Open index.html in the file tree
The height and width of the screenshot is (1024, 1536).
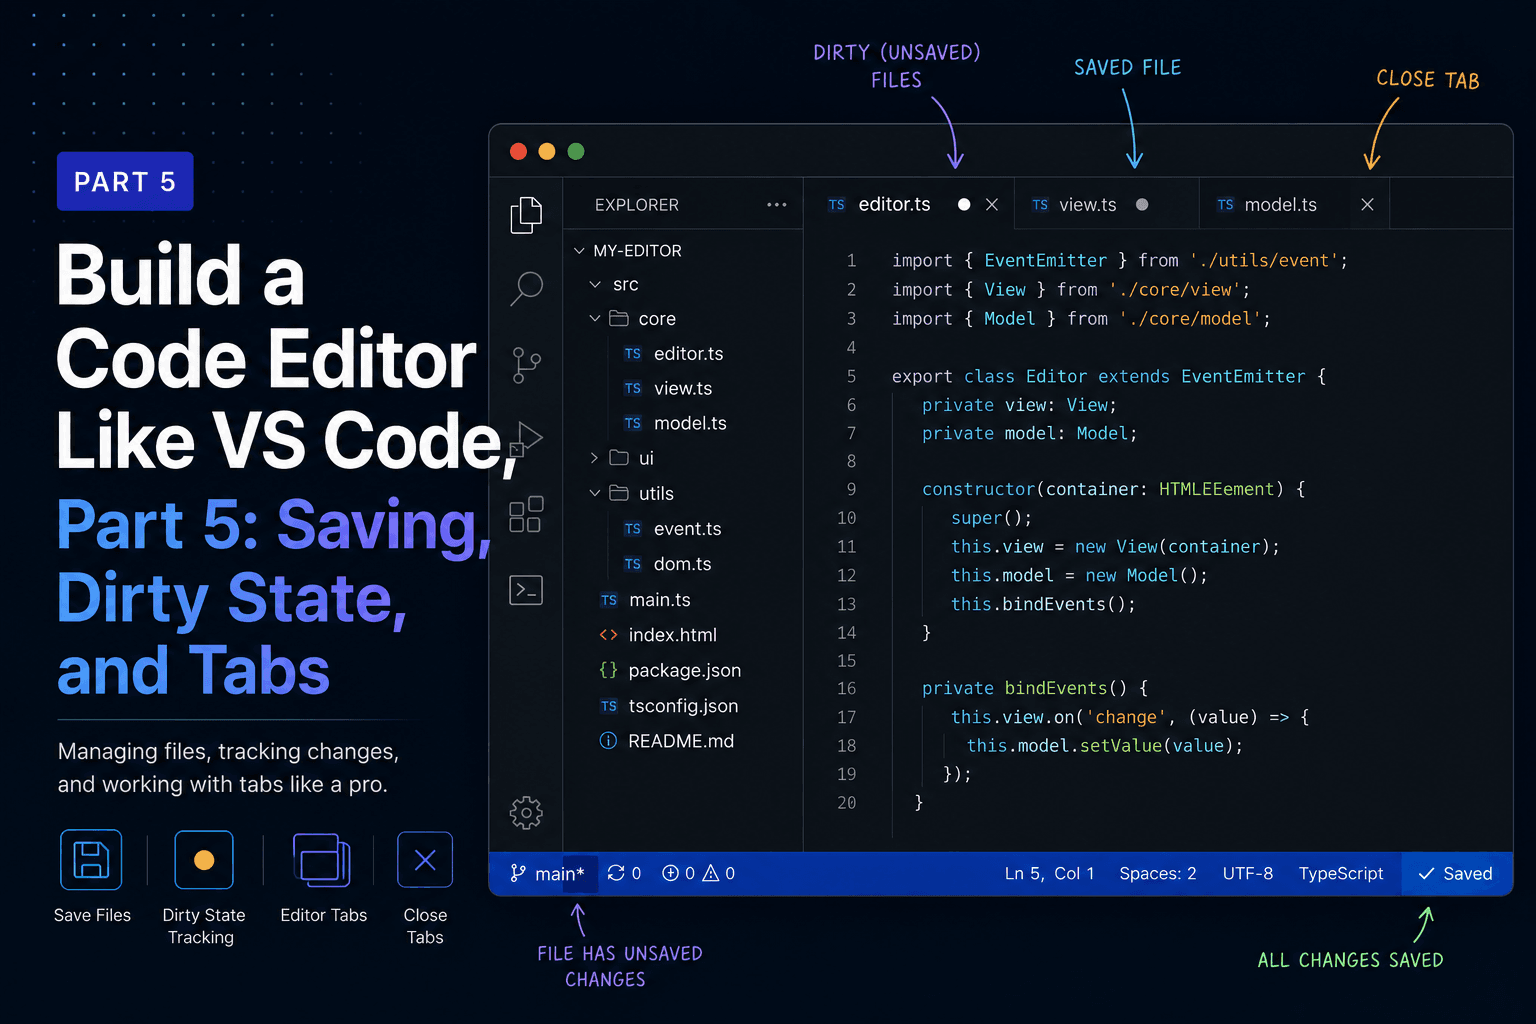(672, 635)
